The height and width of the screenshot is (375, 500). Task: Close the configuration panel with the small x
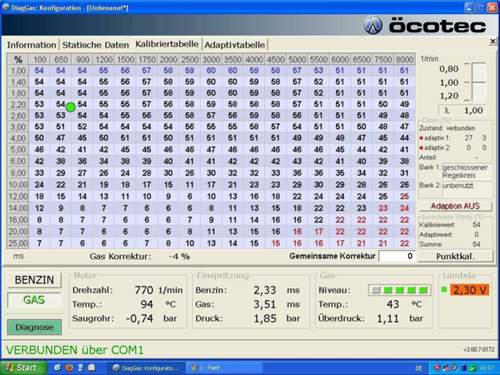point(493,41)
